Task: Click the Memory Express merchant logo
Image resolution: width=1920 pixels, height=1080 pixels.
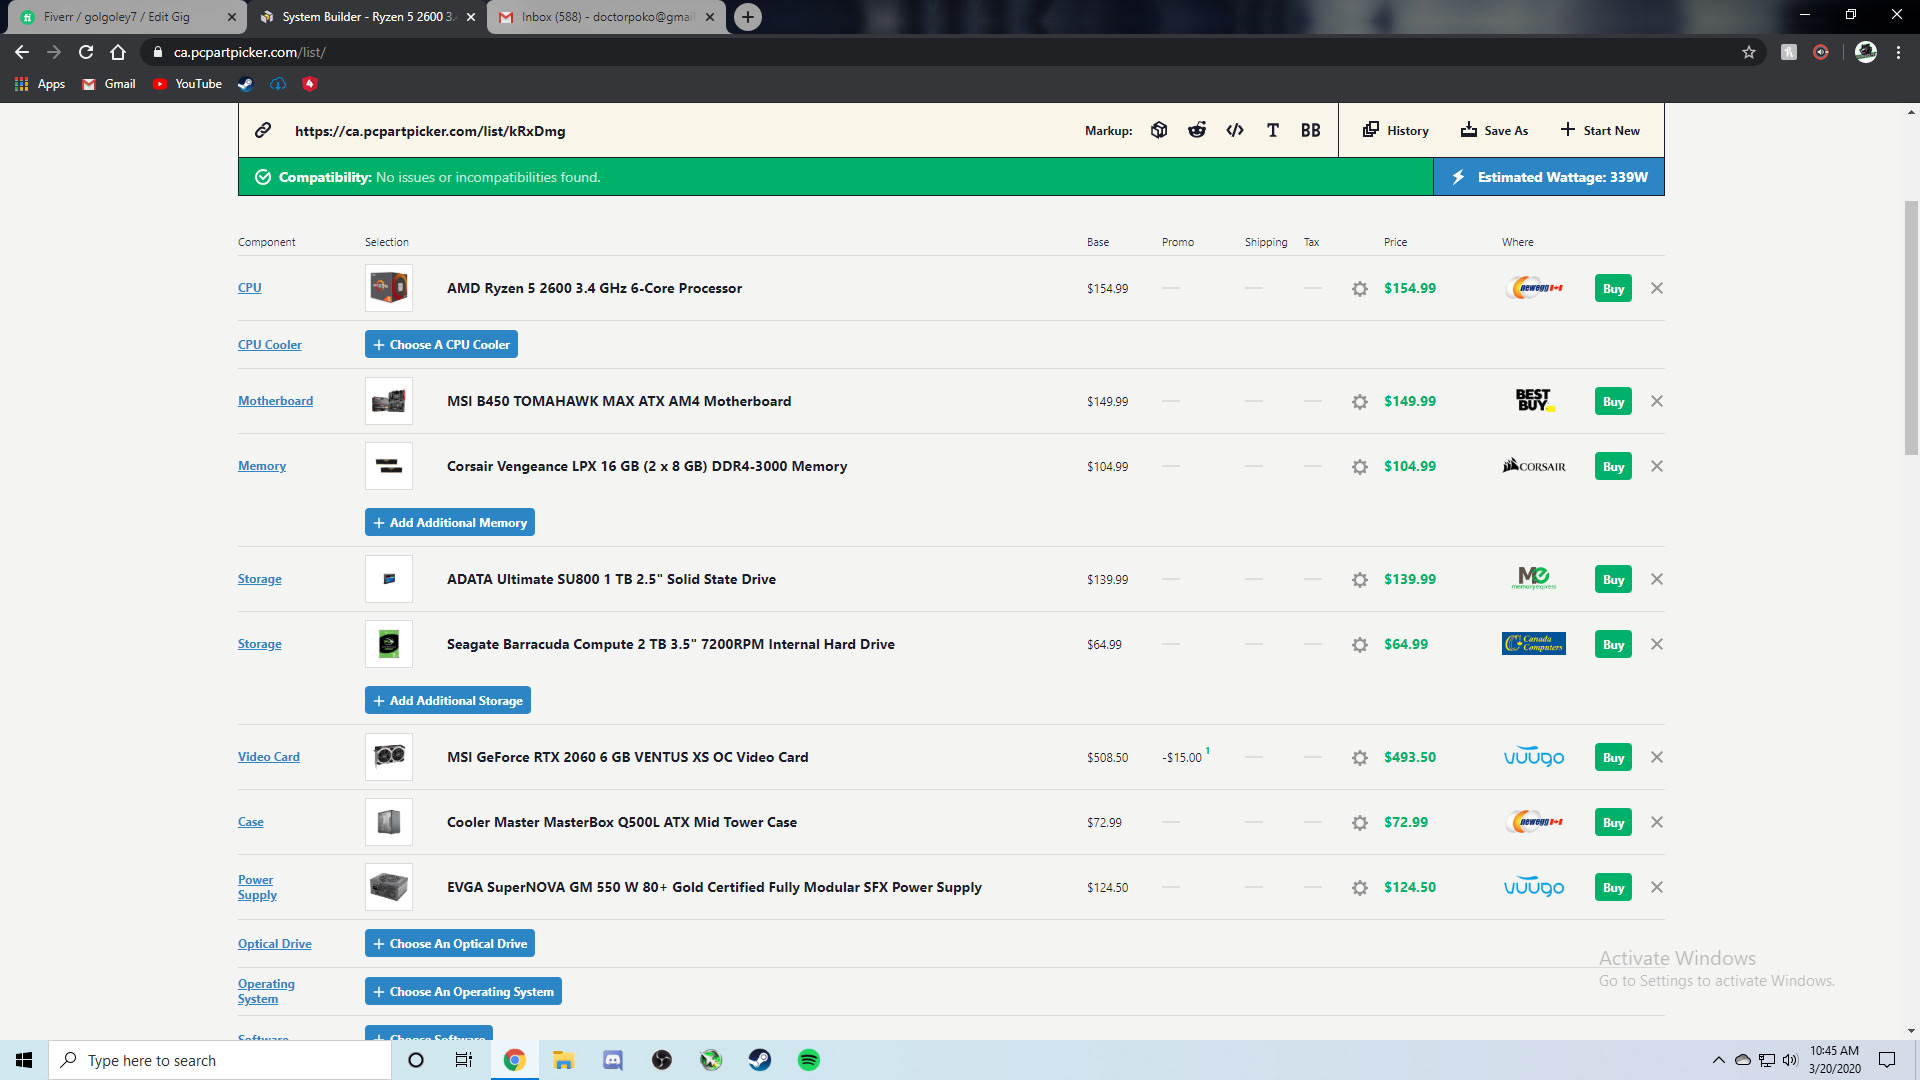Action: click(1534, 578)
